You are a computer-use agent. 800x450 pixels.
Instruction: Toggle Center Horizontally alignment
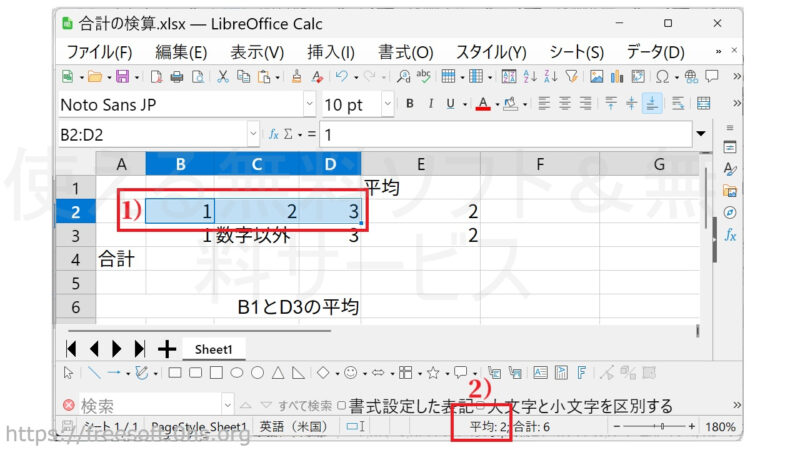(x=565, y=104)
